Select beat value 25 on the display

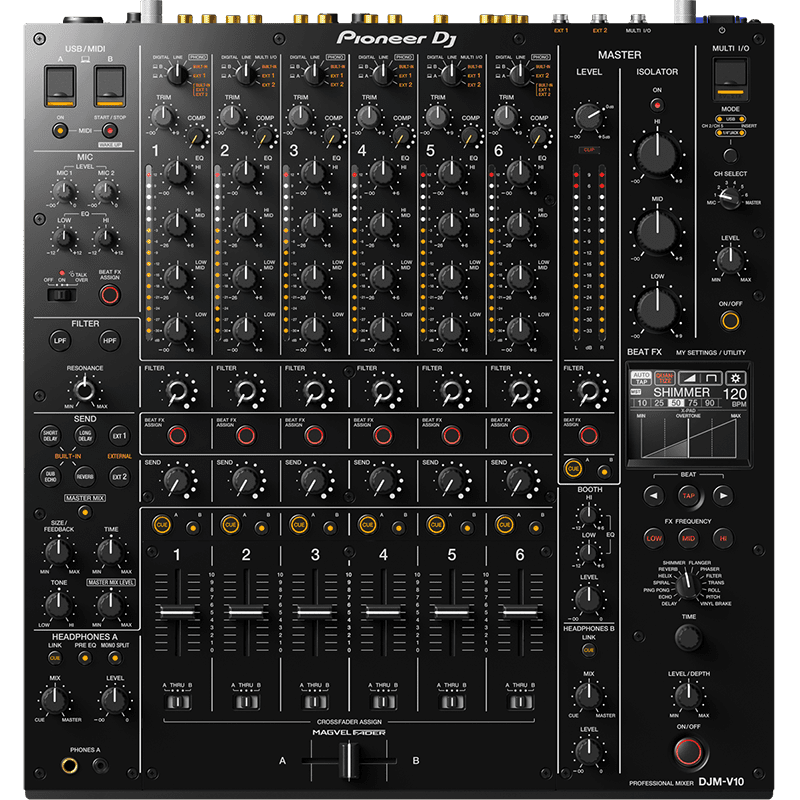(x=659, y=403)
